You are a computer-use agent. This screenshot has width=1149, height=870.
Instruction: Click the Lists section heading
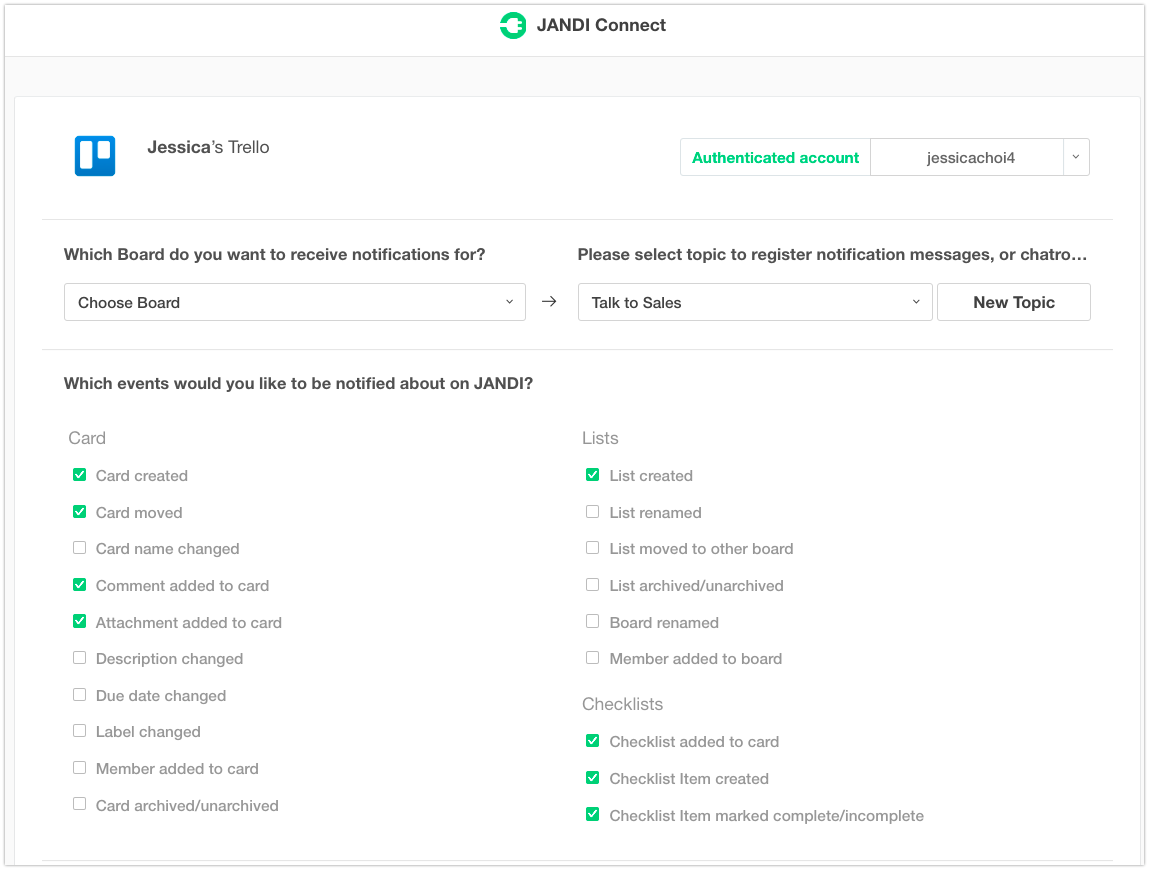pyautogui.click(x=600, y=438)
